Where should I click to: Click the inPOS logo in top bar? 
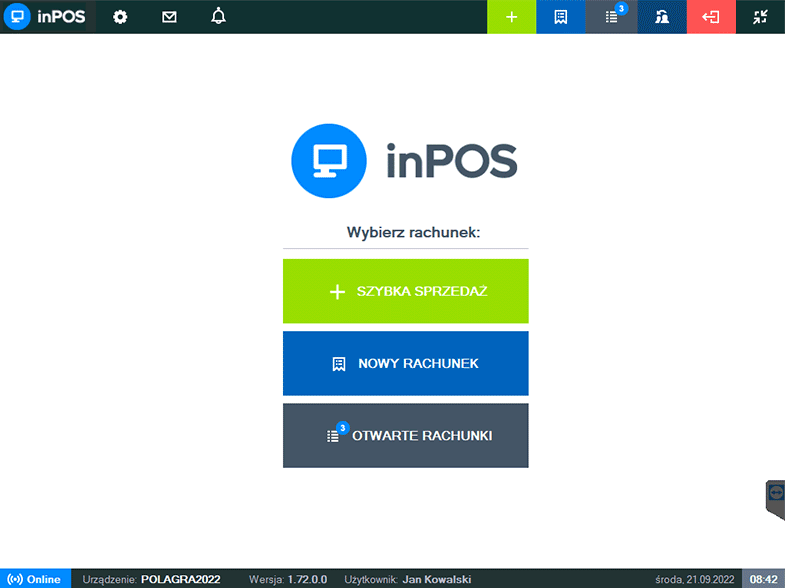pos(48,17)
